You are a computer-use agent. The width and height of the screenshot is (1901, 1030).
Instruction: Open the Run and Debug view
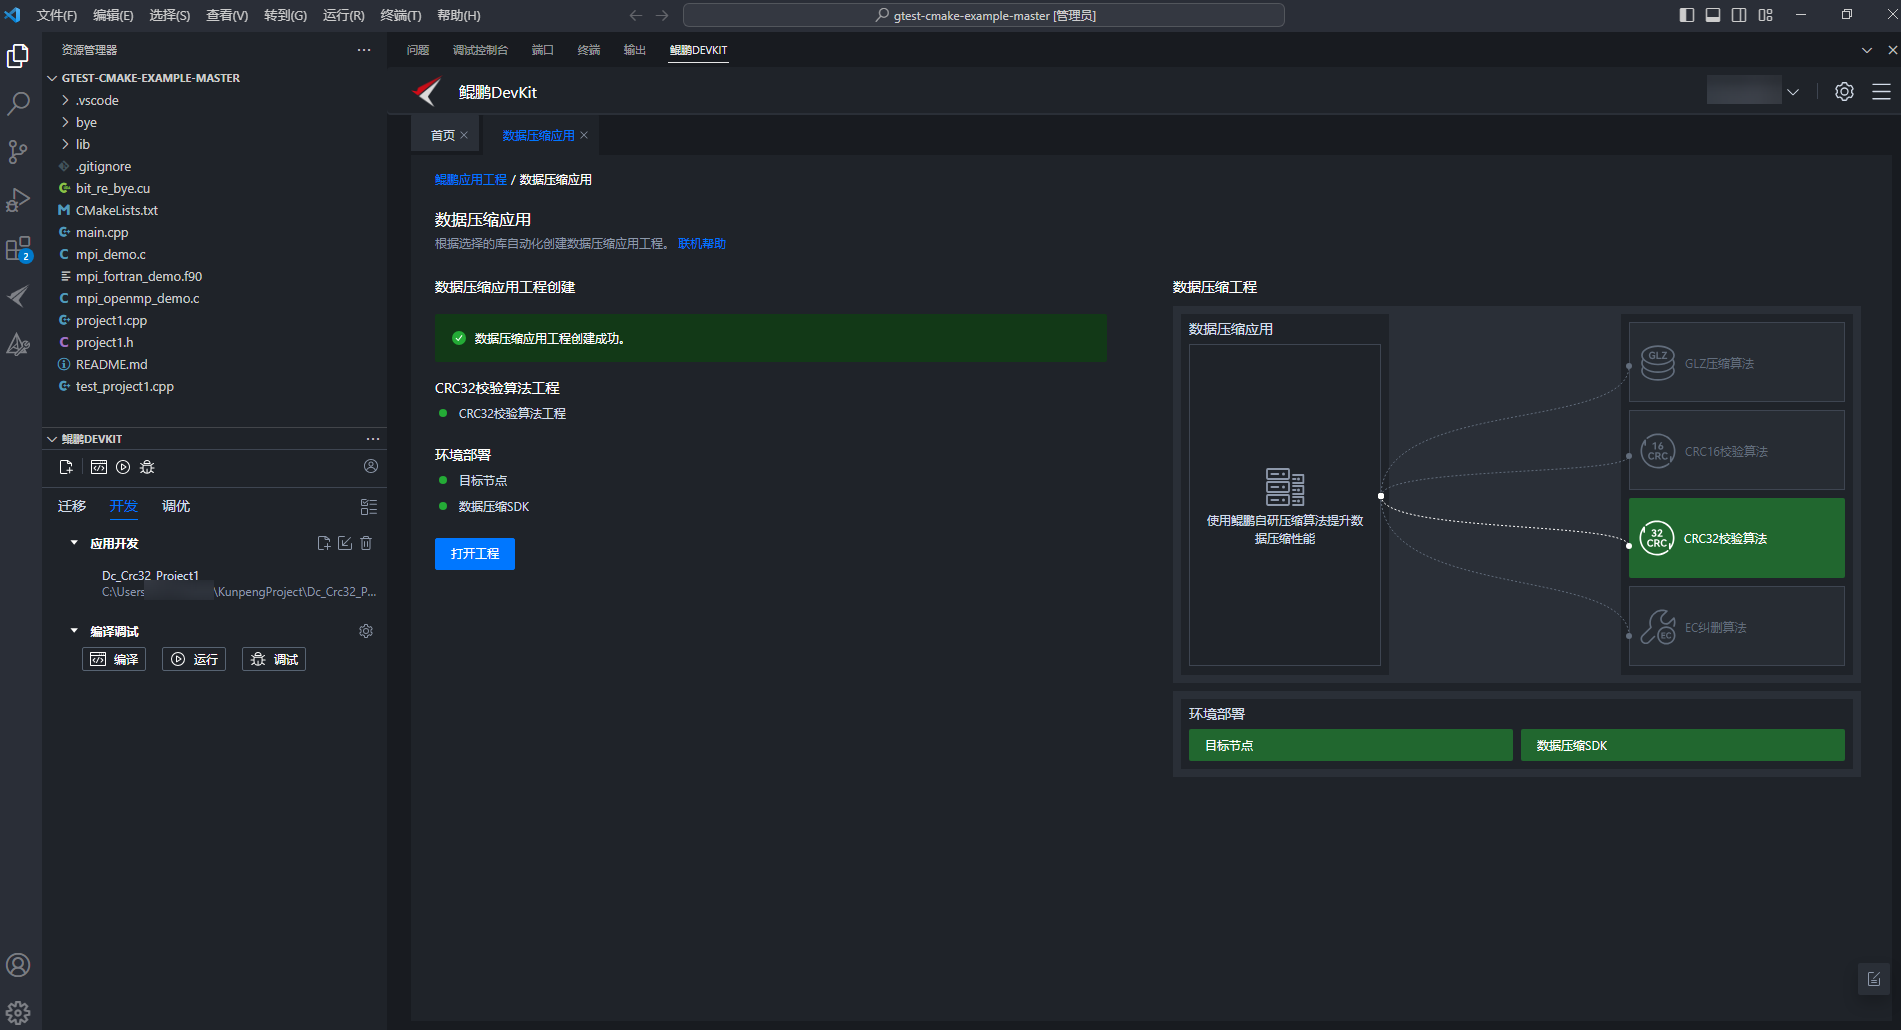tap(18, 200)
